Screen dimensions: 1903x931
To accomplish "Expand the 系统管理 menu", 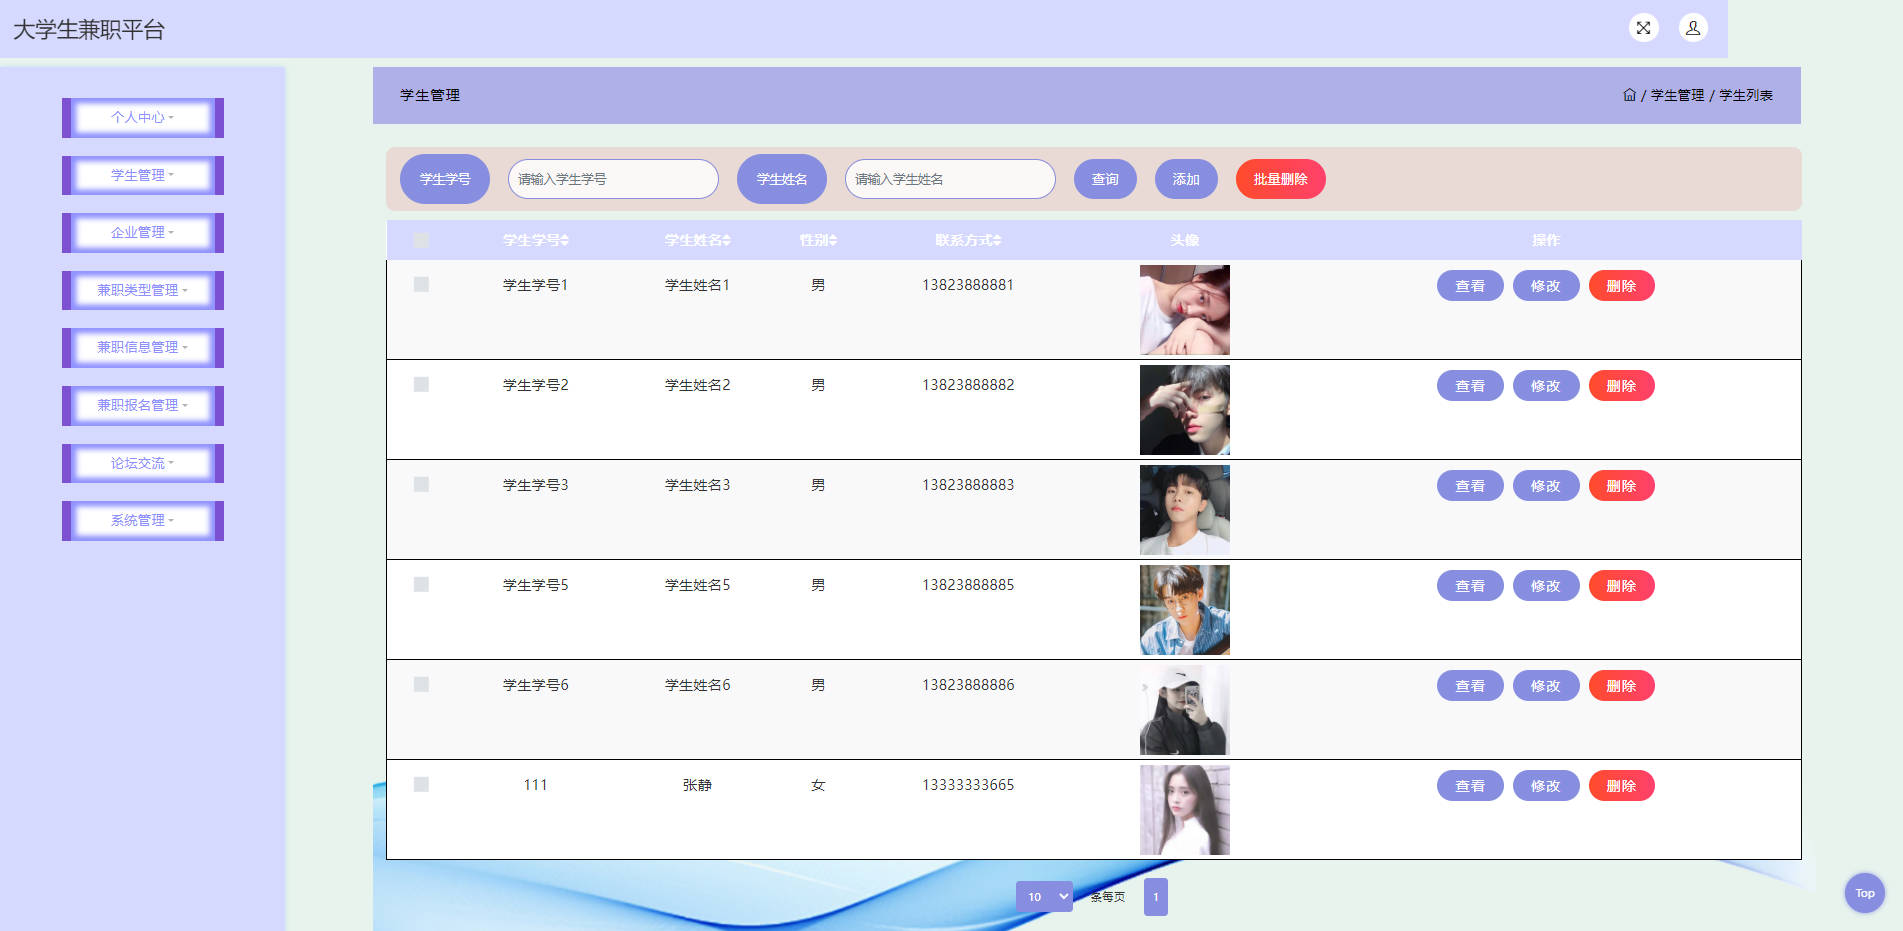I will [143, 521].
